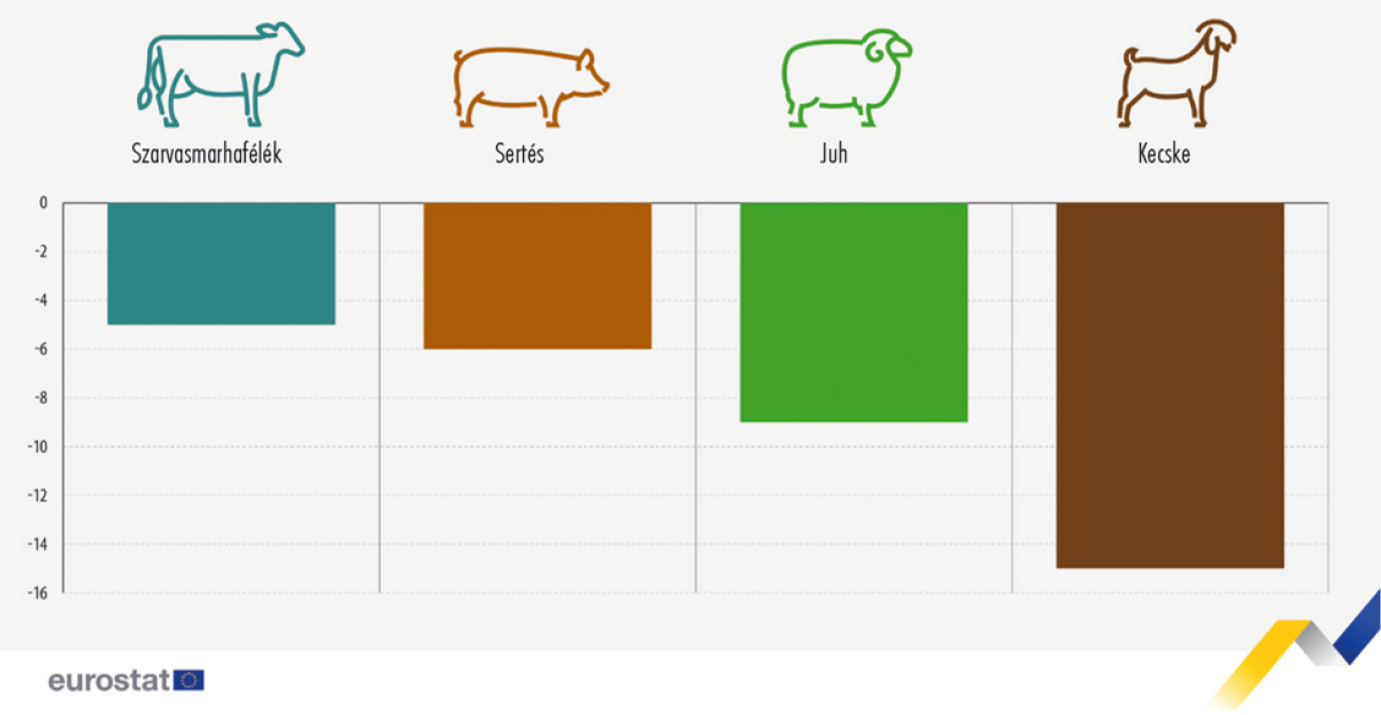
Task: Click the teal cattle bar
Action: coord(221,263)
